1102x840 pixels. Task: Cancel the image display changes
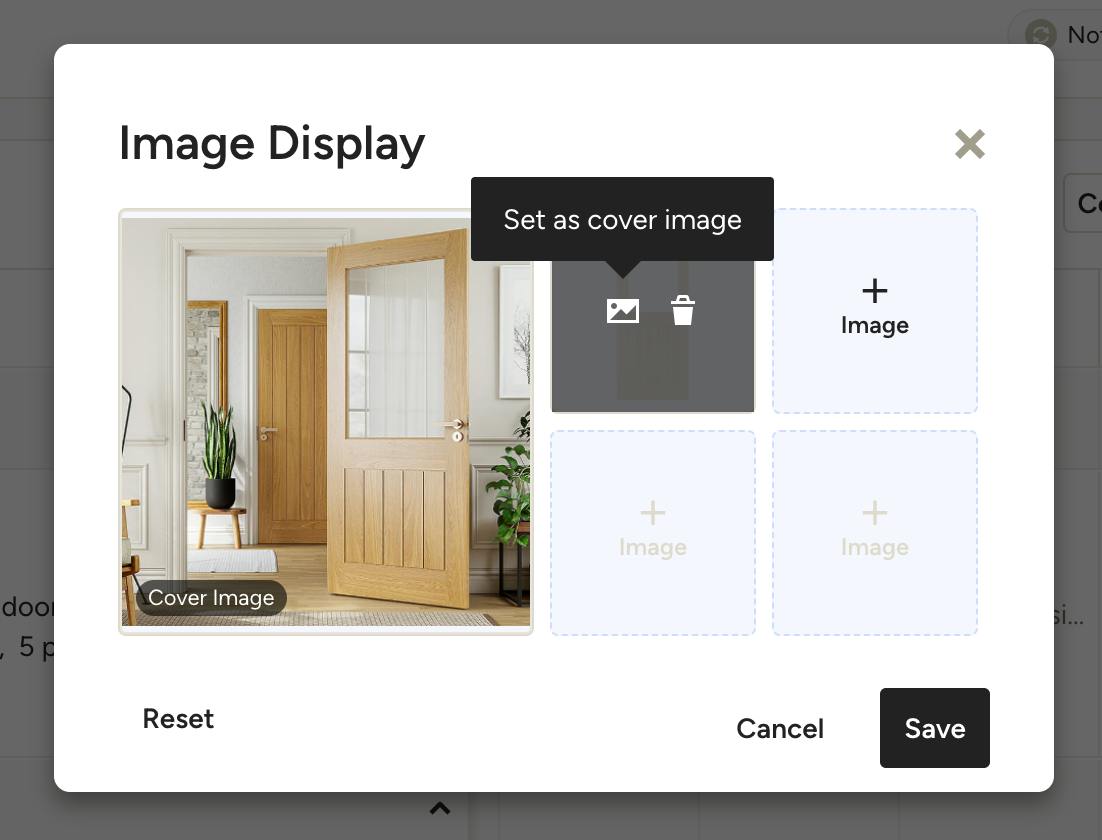[779, 728]
